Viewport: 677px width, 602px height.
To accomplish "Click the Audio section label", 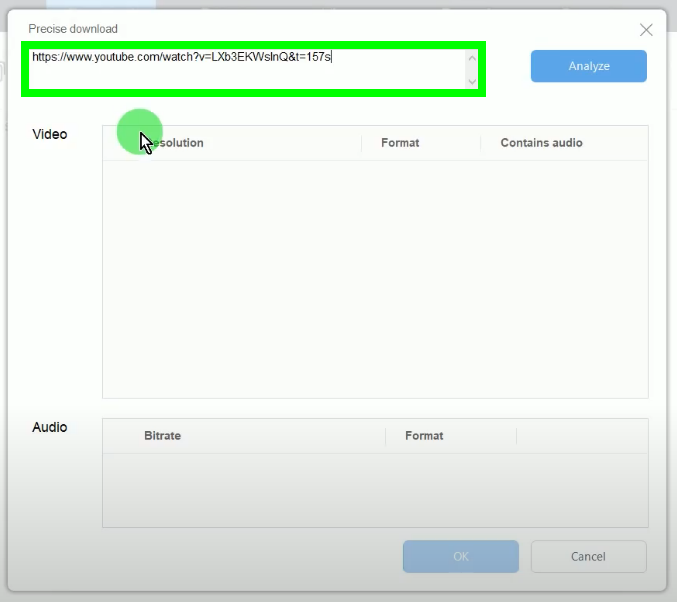I will tap(50, 427).
